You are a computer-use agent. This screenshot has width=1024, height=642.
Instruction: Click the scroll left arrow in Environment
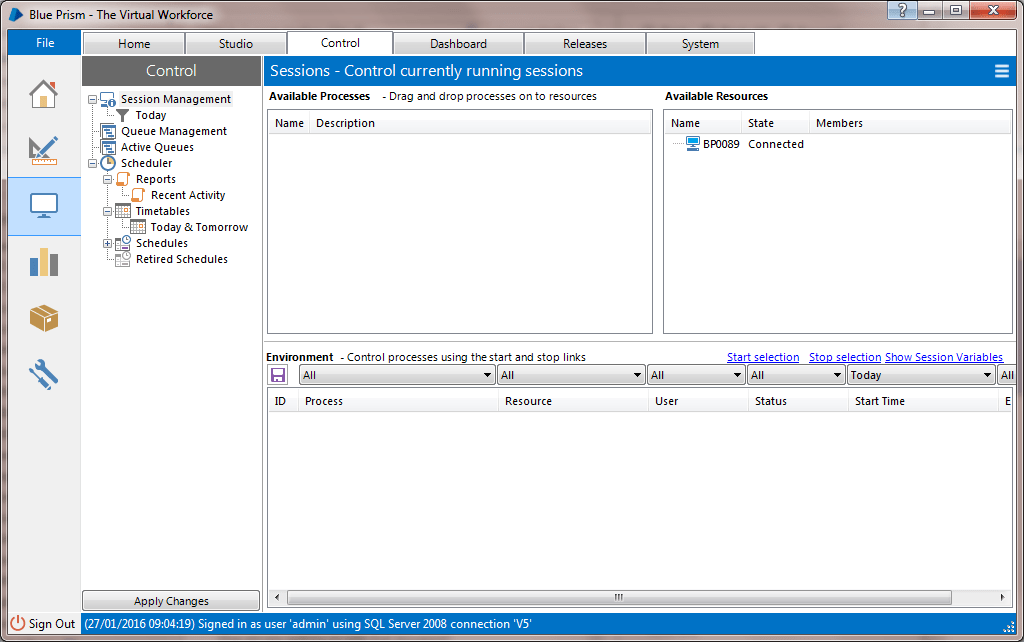pos(277,598)
